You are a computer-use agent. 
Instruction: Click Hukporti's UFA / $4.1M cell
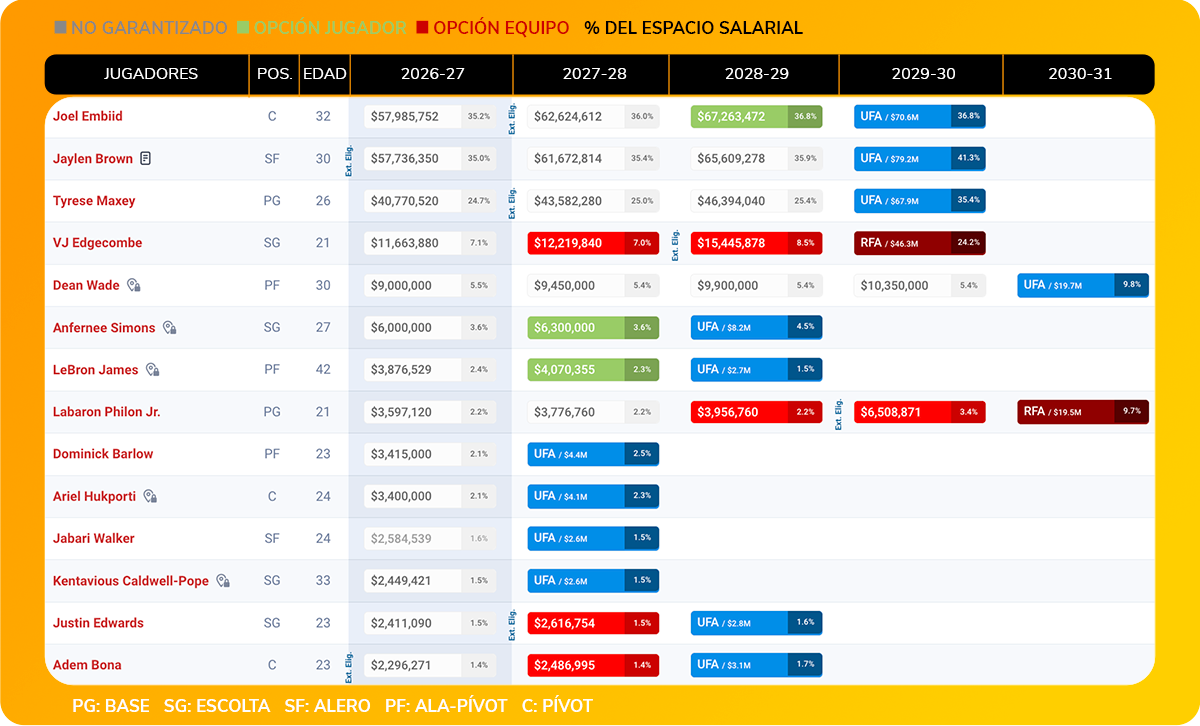pos(593,496)
